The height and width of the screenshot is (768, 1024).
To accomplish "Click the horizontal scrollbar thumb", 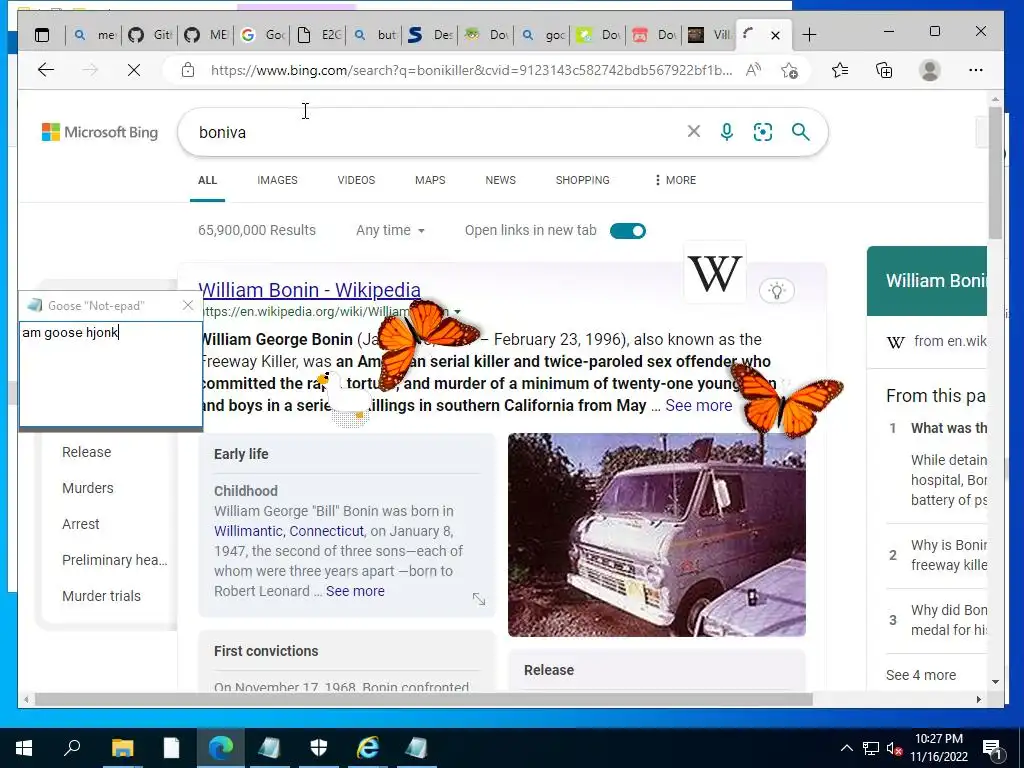I will 423,699.
